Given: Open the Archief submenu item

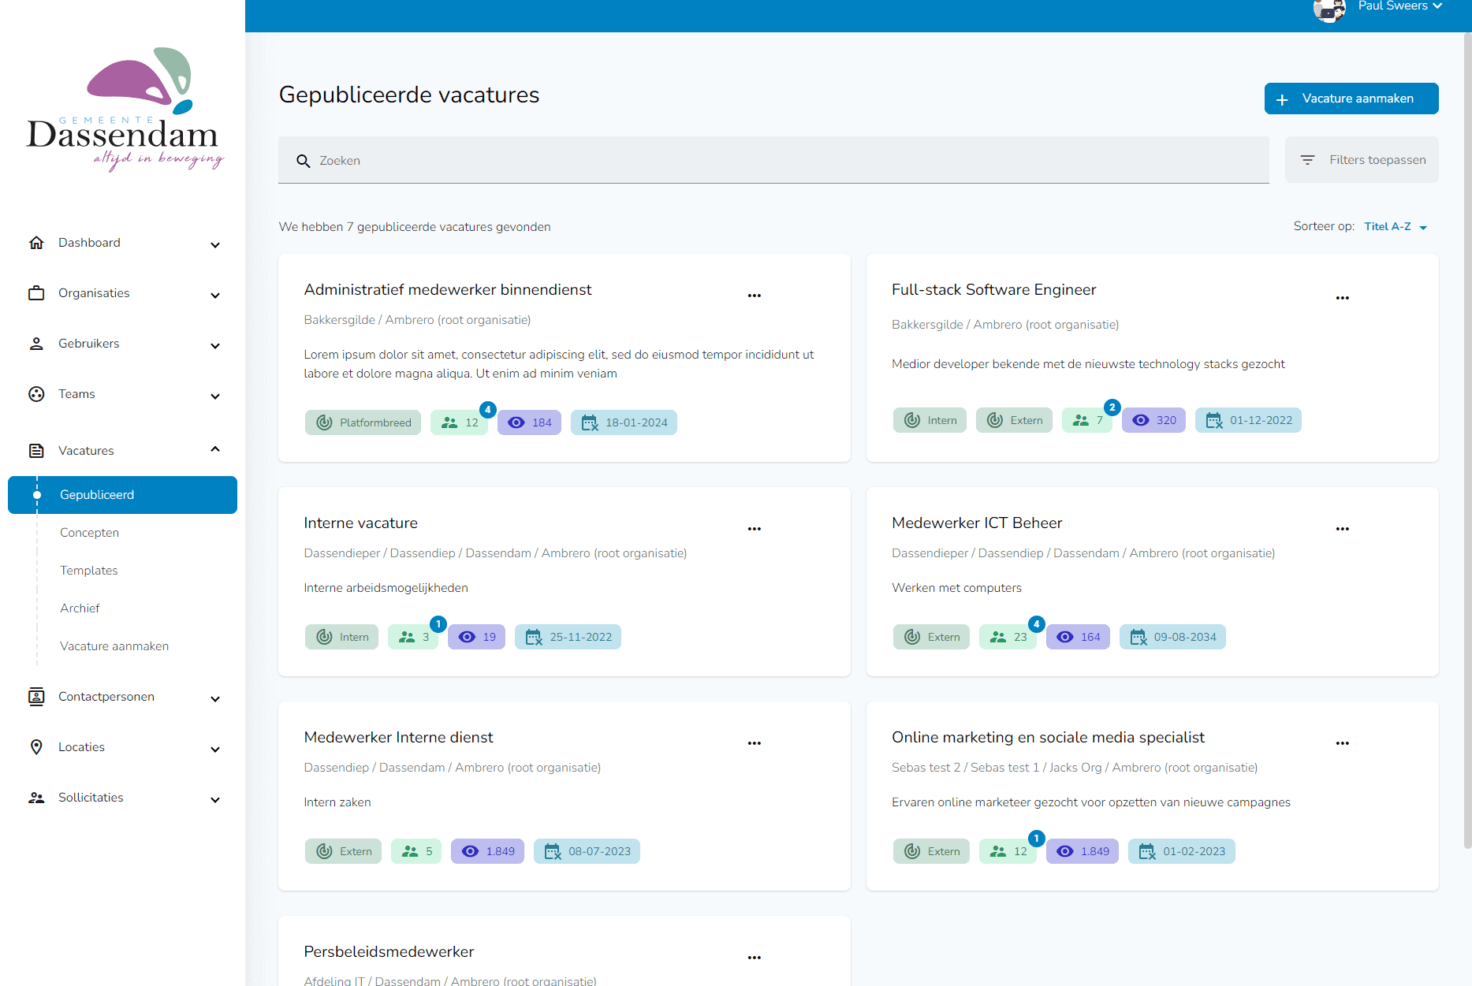Looking at the screenshot, I should point(80,608).
